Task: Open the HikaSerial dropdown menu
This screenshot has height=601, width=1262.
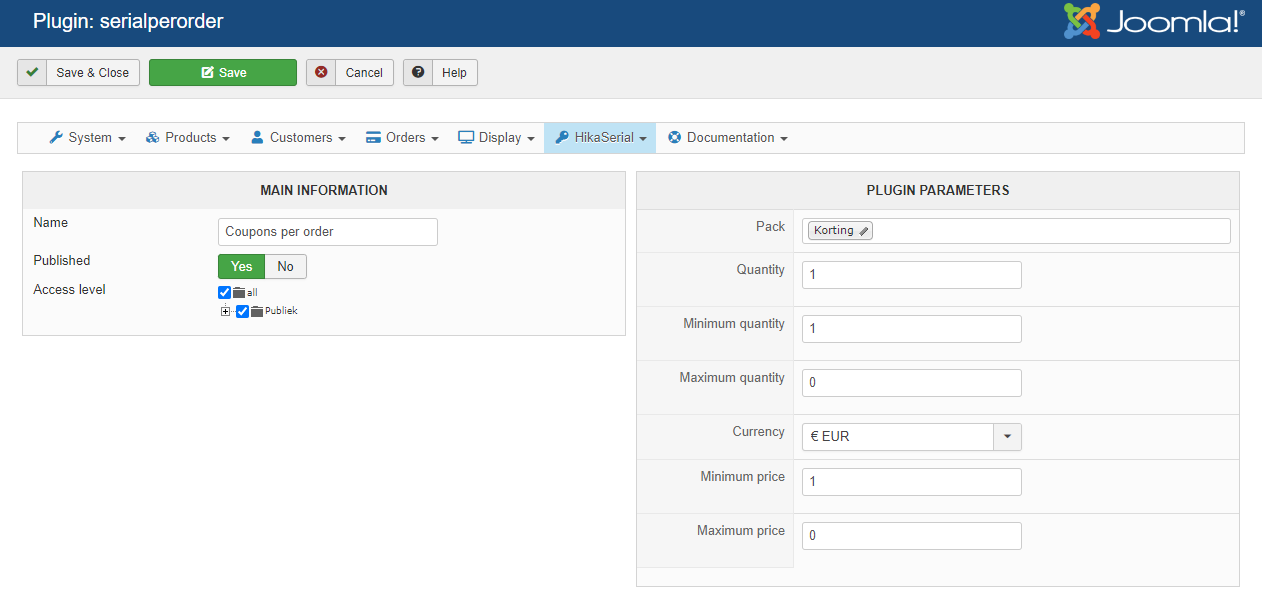Action: point(599,137)
